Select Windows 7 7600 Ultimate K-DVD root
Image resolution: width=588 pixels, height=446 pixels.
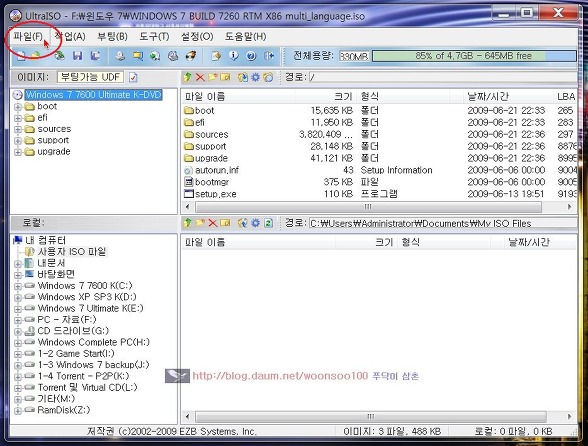point(93,95)
